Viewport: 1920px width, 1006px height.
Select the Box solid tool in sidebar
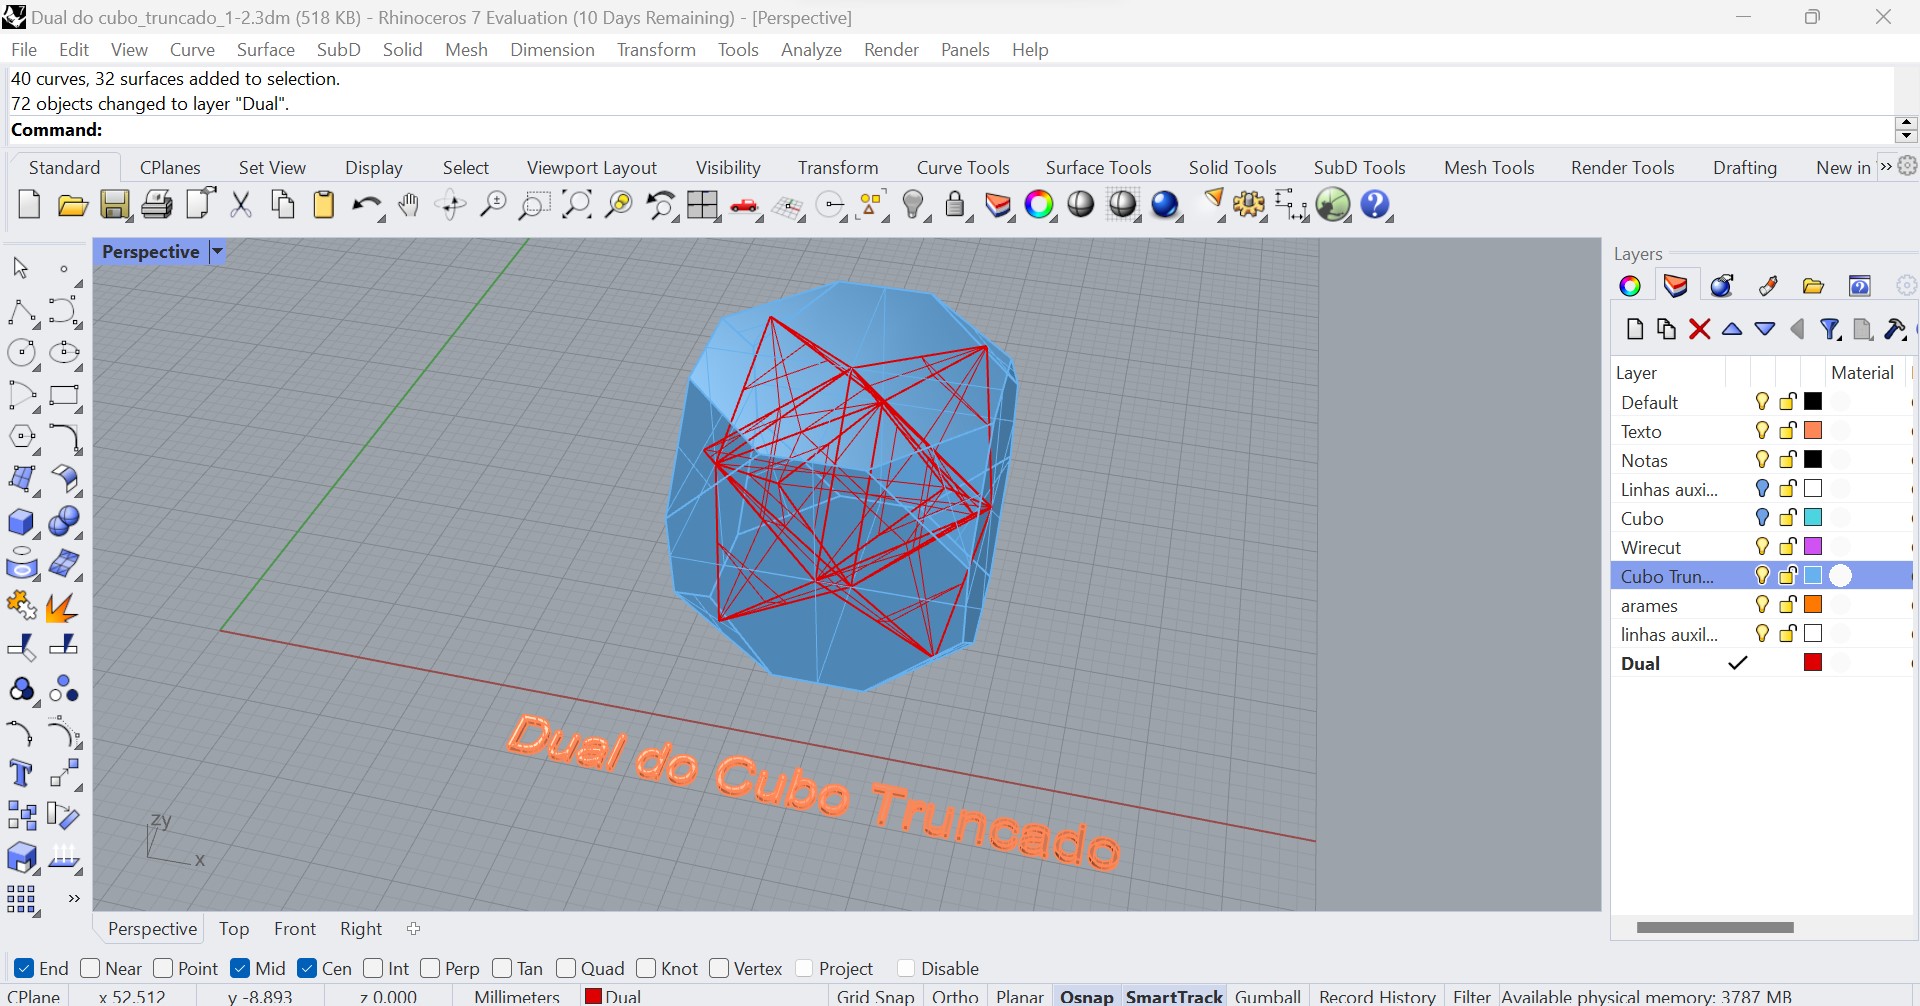[22, 522]
